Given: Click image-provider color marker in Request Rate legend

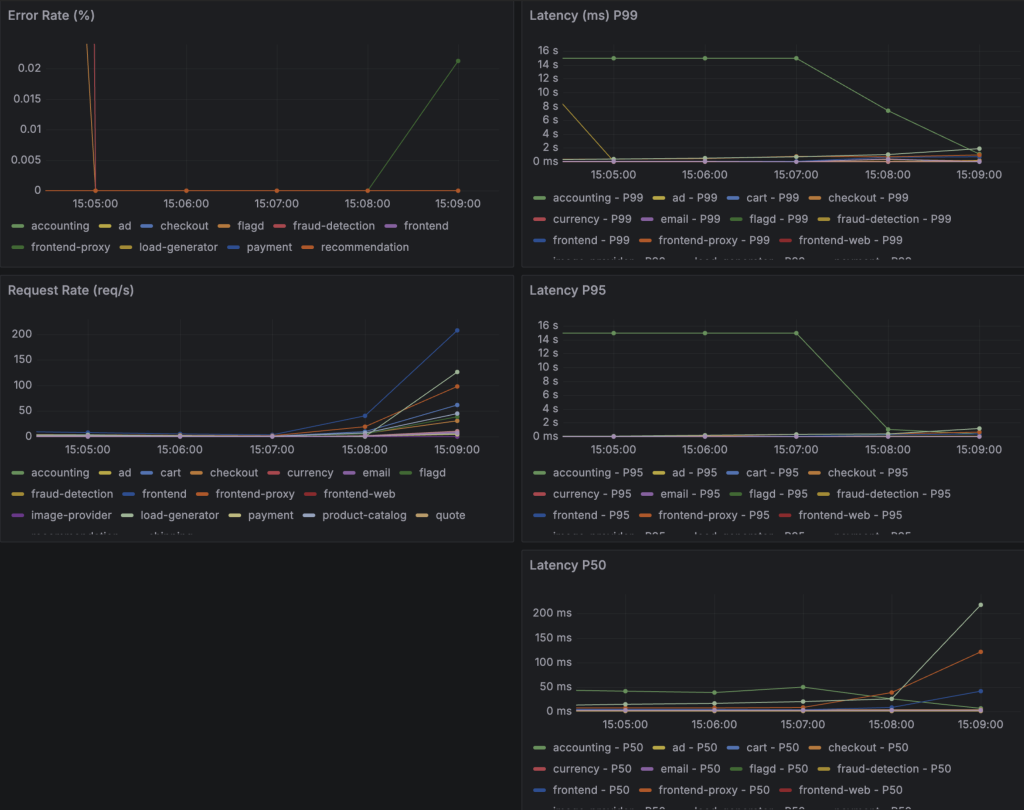Looking at the screenshot, I should (17, 515).
